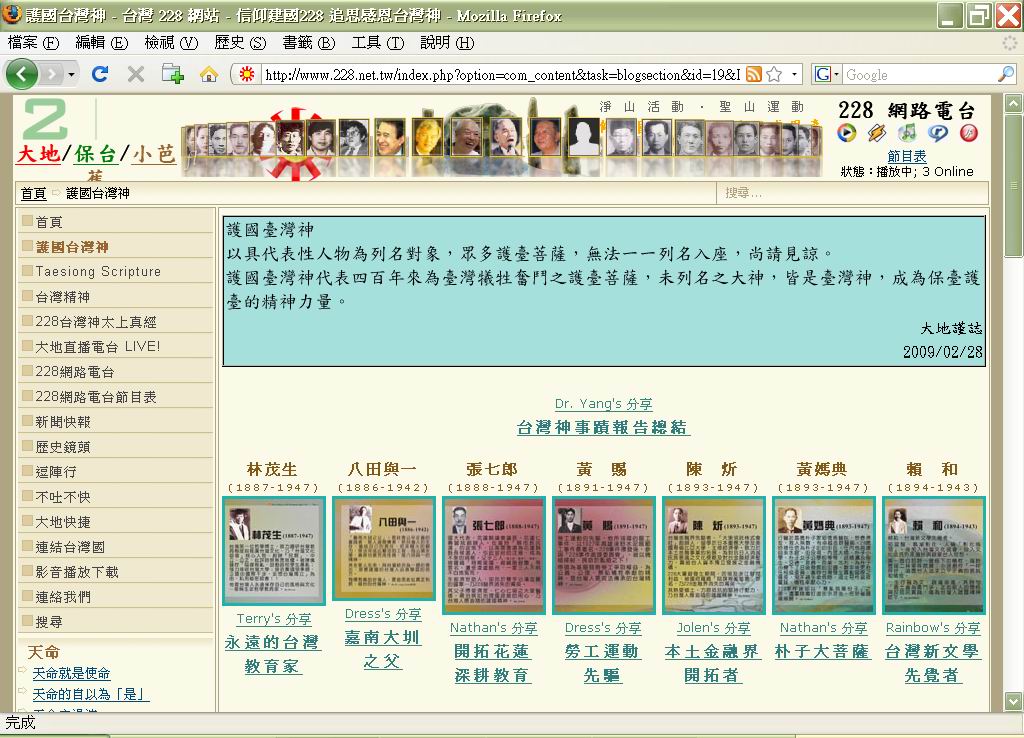Open the back/forward history dropdown arrow

[x=71, y=74]
